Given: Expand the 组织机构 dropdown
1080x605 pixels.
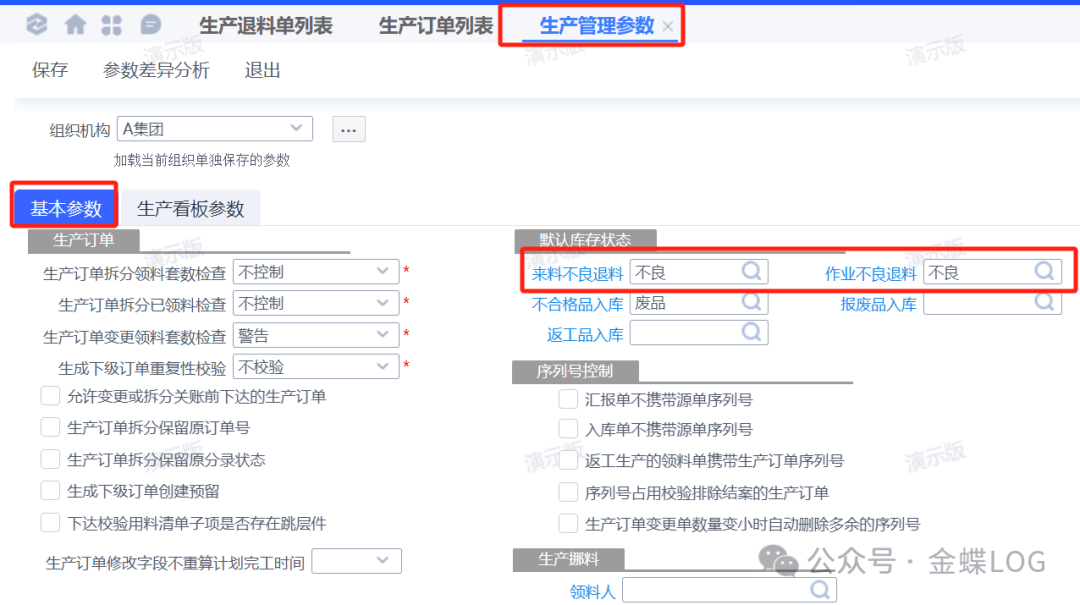Looking at the screenshot, I should (296, 128).
